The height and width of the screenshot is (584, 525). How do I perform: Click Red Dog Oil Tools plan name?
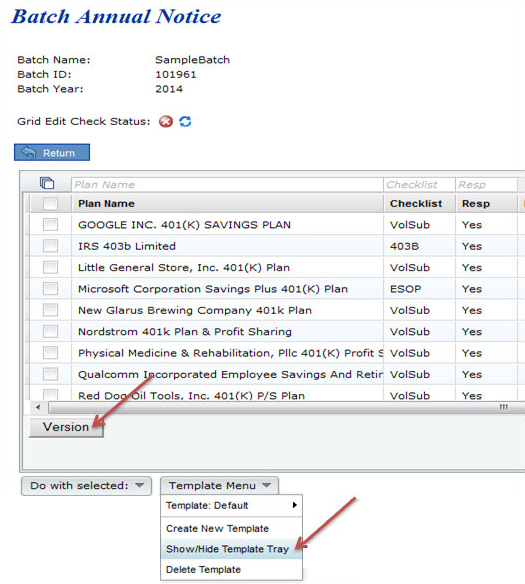(x=191, y=396)
